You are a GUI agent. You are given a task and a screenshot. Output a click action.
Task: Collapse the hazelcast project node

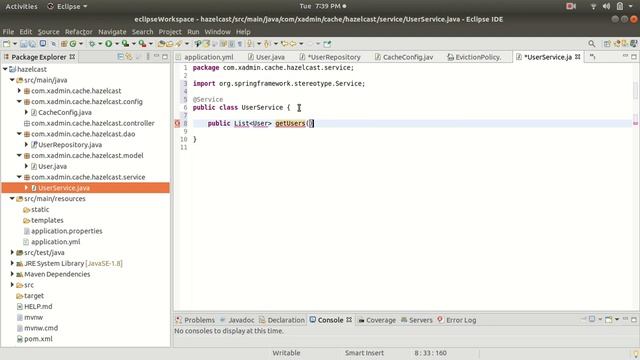coord(5,69)
